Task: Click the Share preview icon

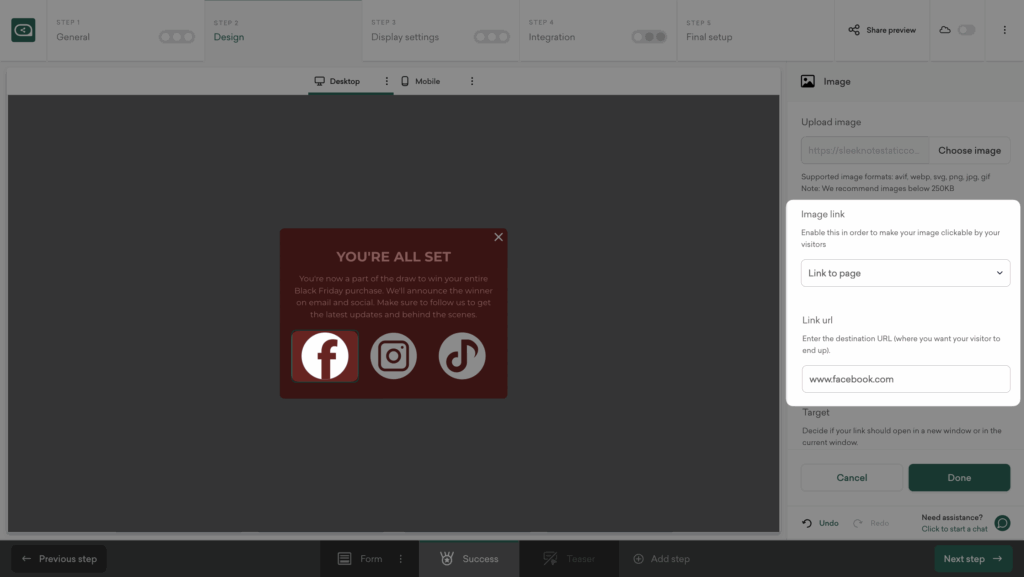Action: [854, 30]
